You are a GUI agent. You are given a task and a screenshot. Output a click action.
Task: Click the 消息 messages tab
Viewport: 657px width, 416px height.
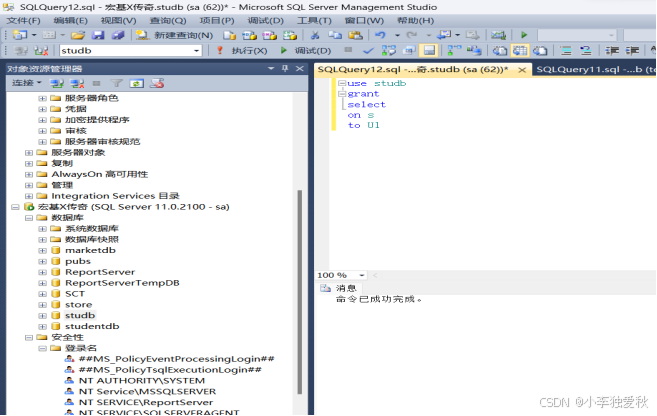pyautogui.click(x=339, y=288)
